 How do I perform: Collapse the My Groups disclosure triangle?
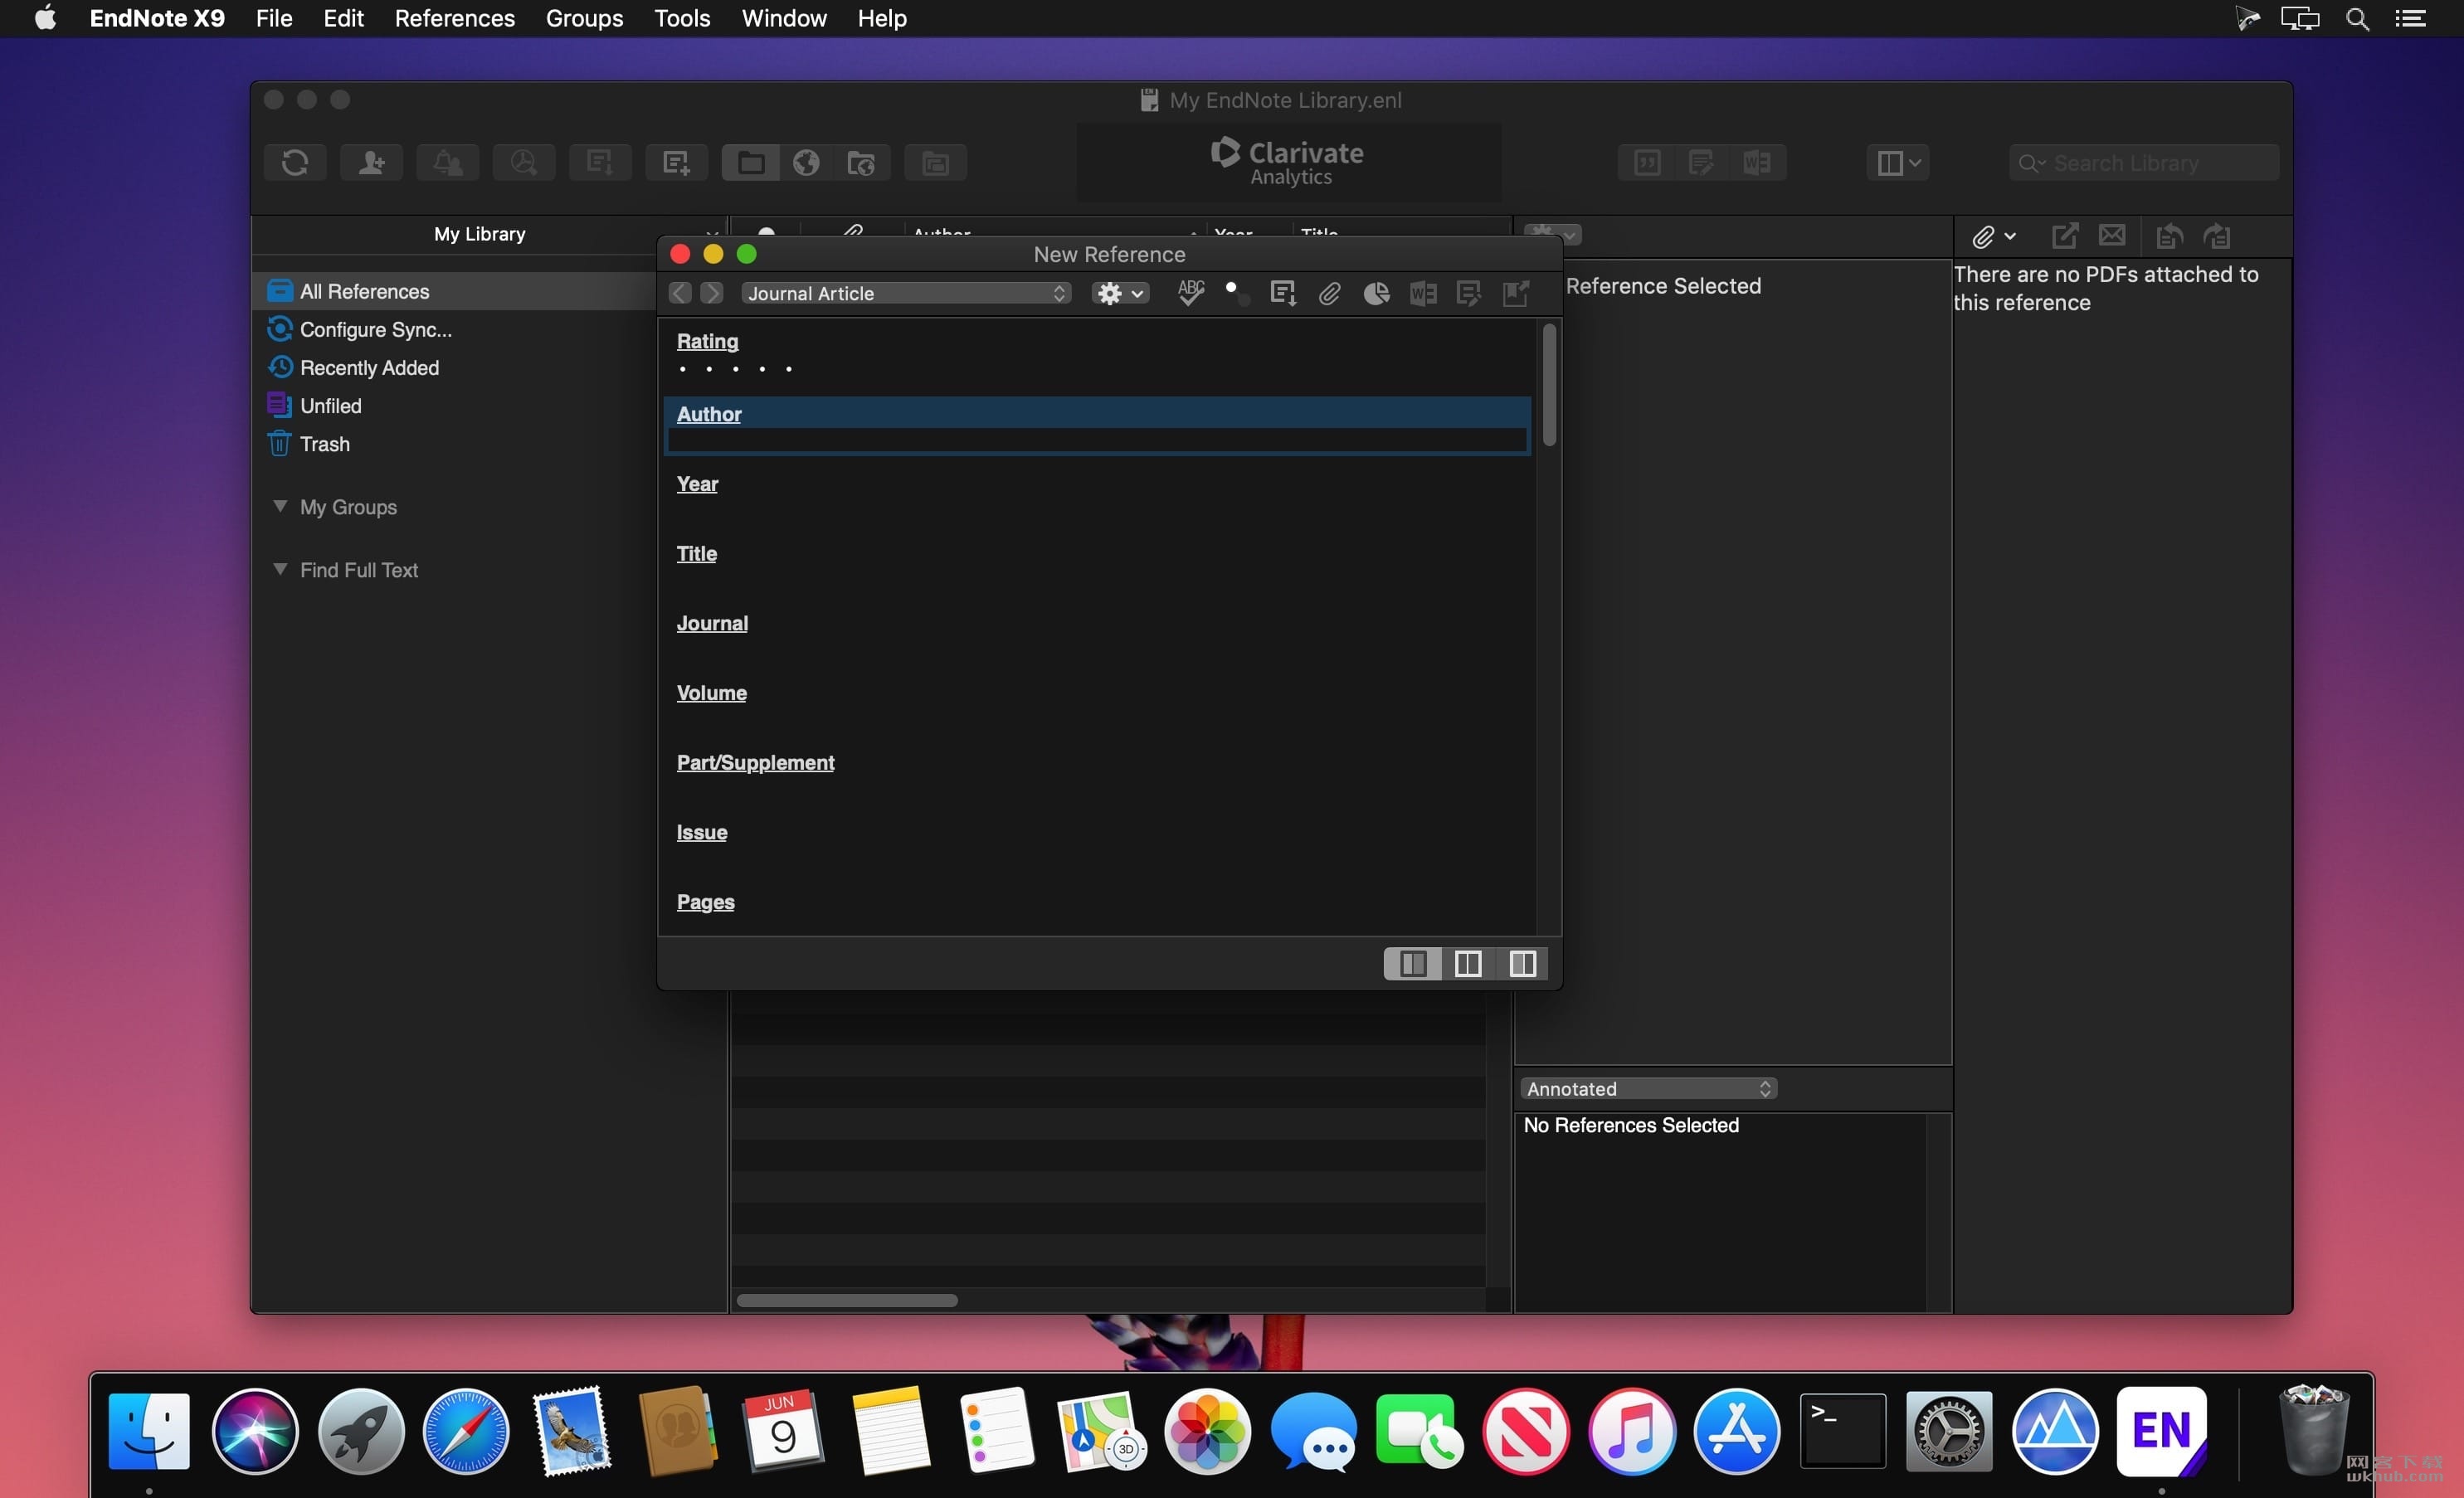click(280, 506)
